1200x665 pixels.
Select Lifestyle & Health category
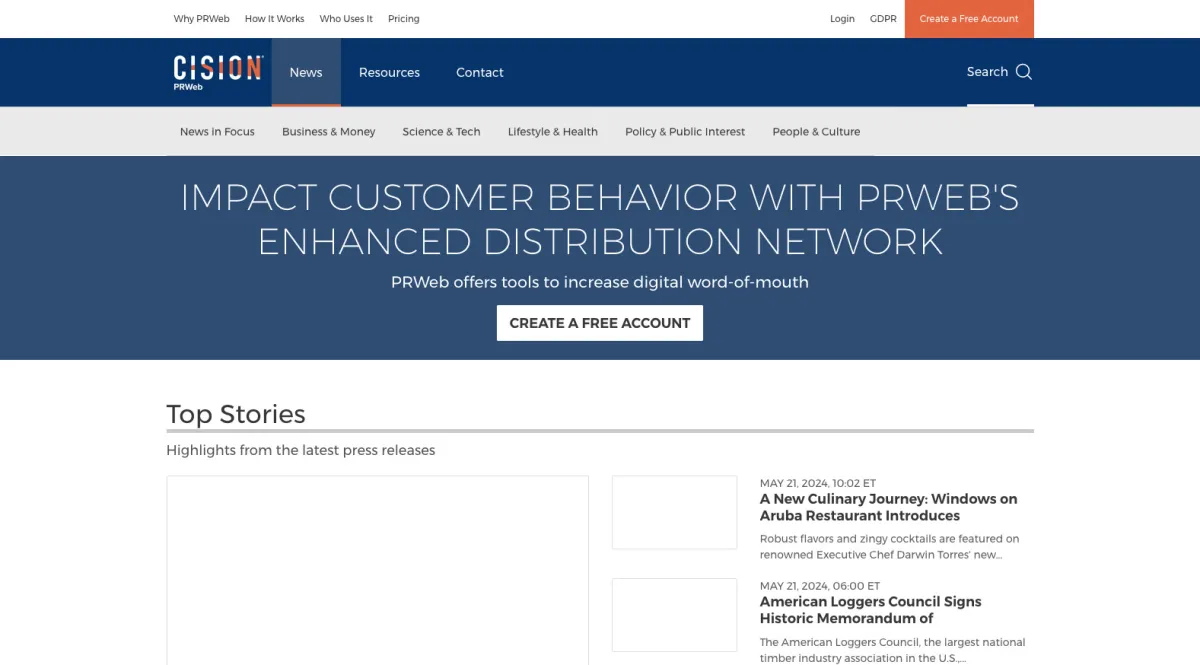point(553,132)
